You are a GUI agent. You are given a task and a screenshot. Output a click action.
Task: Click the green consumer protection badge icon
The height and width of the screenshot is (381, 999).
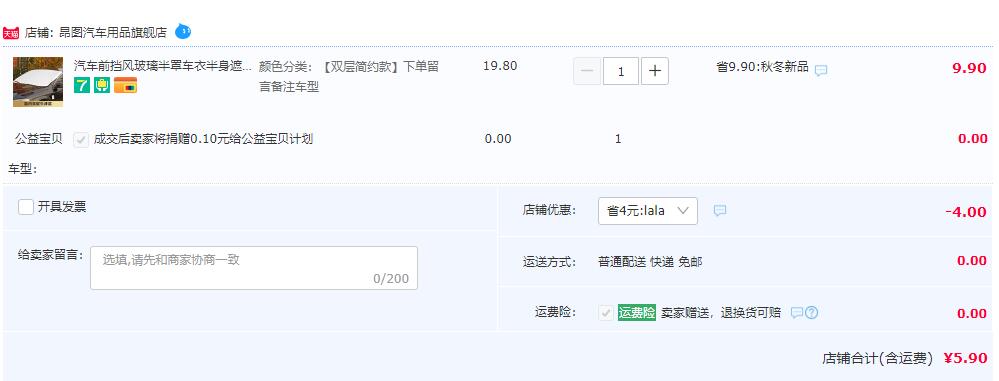(x=102, y=85)
